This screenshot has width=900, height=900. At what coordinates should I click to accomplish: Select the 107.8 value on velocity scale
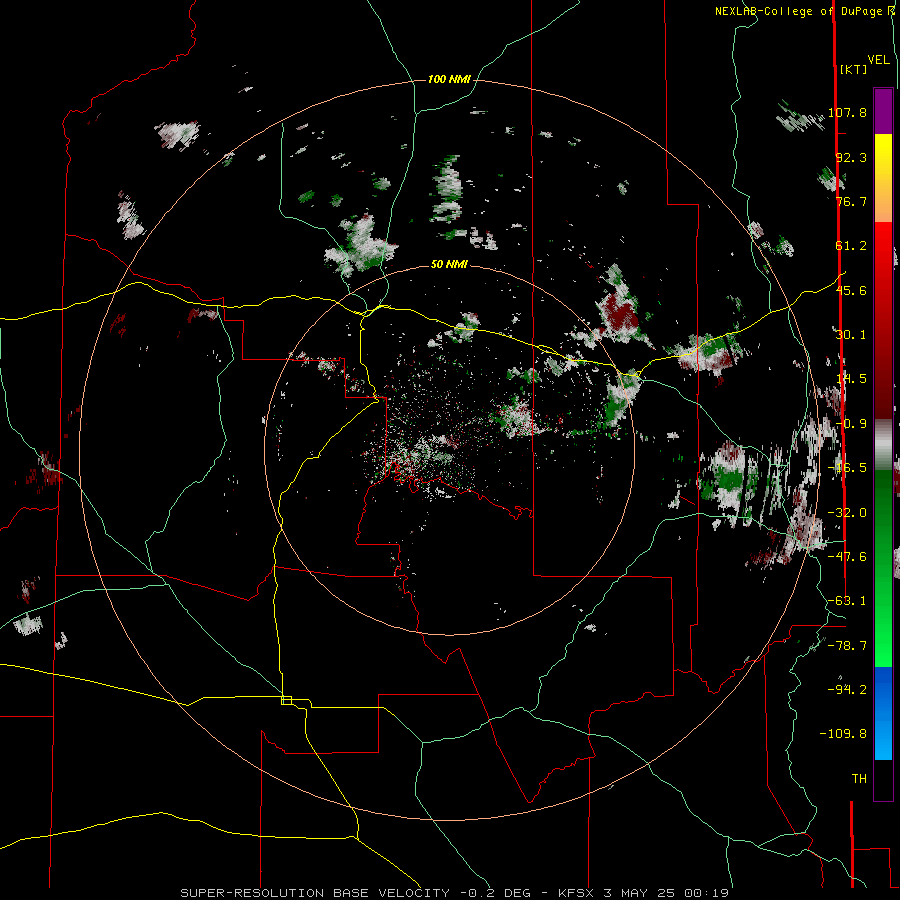coord(847,112)
